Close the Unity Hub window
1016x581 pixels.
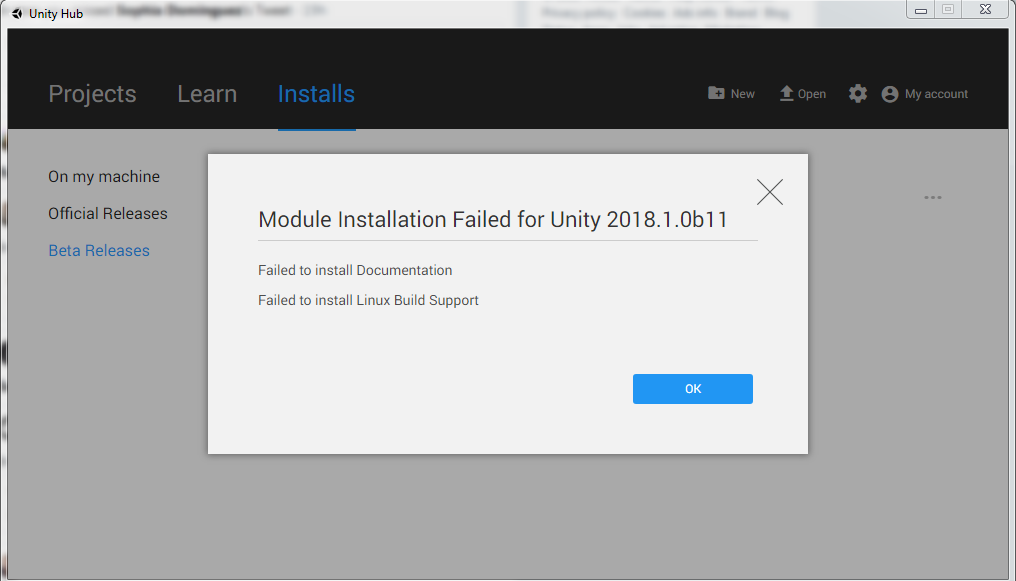point(984,9)
